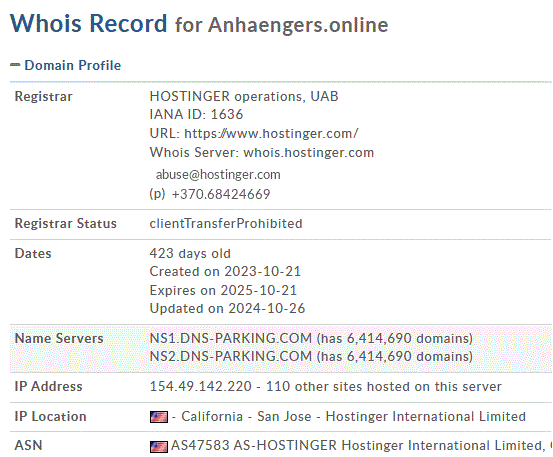
Task: Open 110 other sites hosted link
Action: (x=384, y=386)
